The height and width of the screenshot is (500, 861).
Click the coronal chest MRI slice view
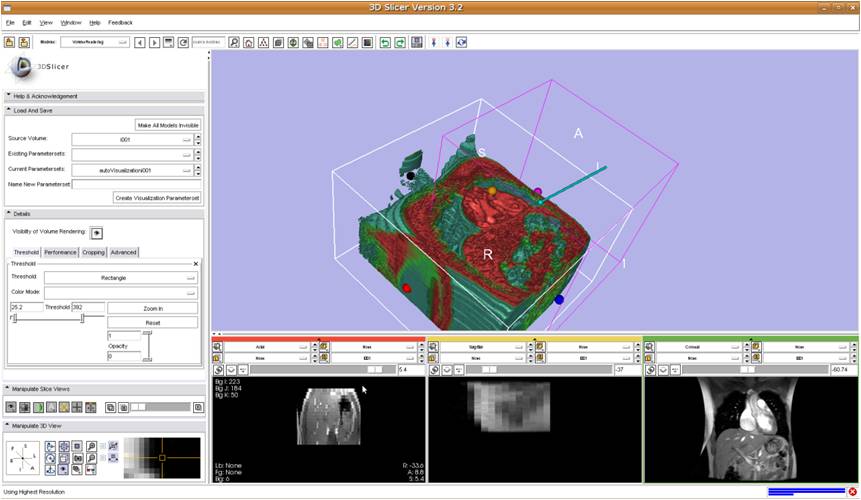752,430
